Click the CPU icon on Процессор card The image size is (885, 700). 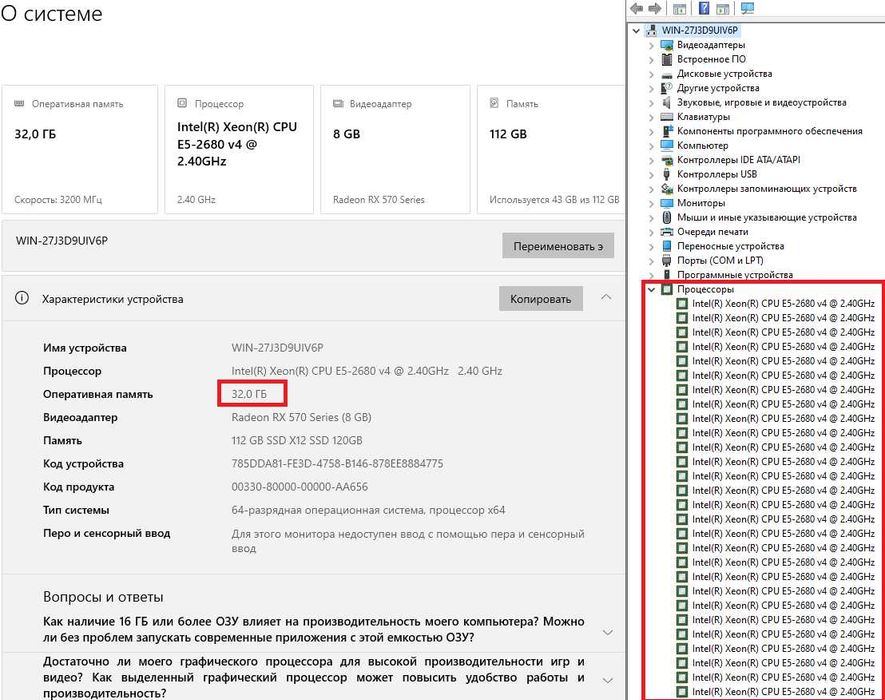182,103
